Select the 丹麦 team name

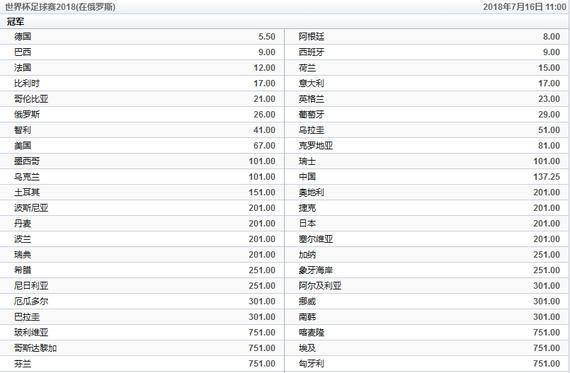pos(23,223)
